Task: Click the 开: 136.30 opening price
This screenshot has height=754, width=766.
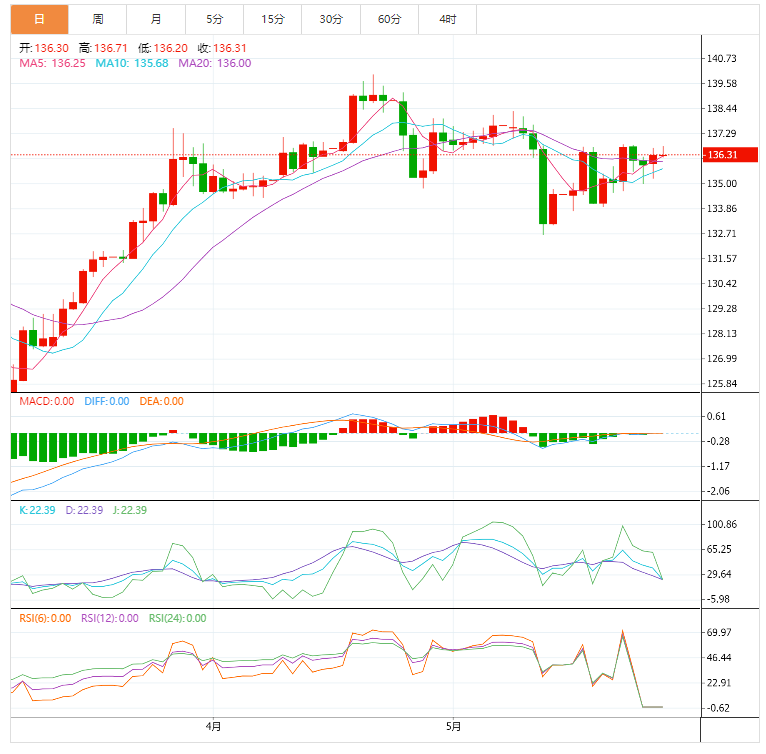Action: (x=44, y=48)
